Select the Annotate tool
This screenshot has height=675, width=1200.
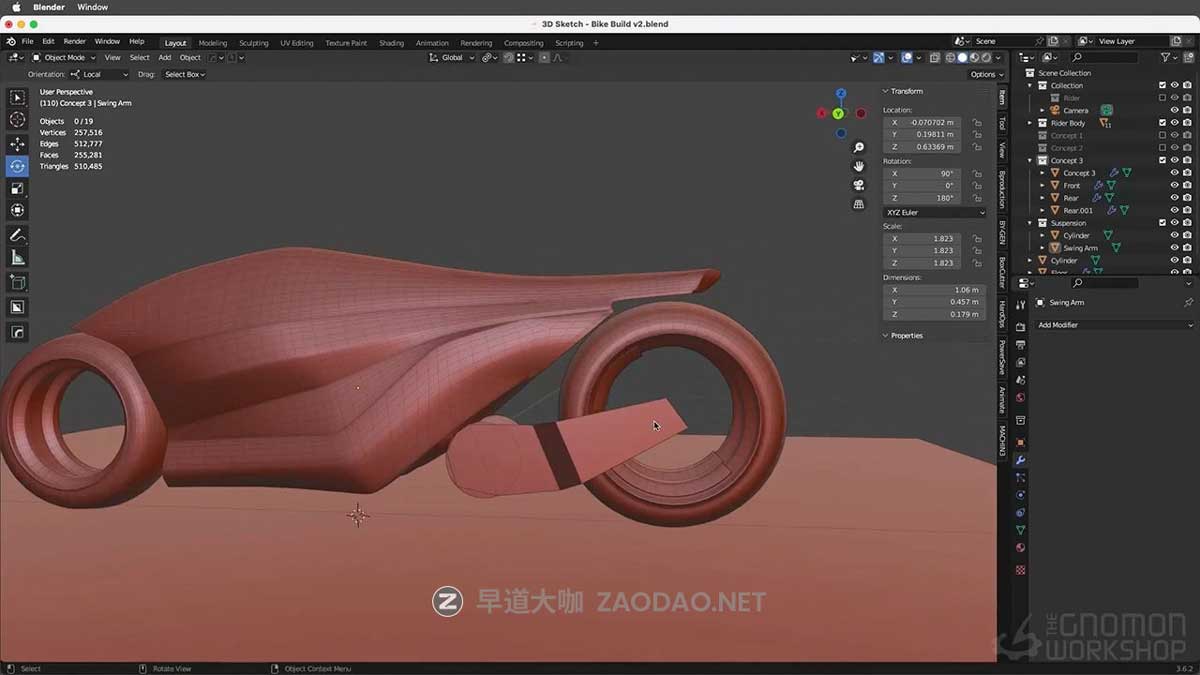point(16,235)
